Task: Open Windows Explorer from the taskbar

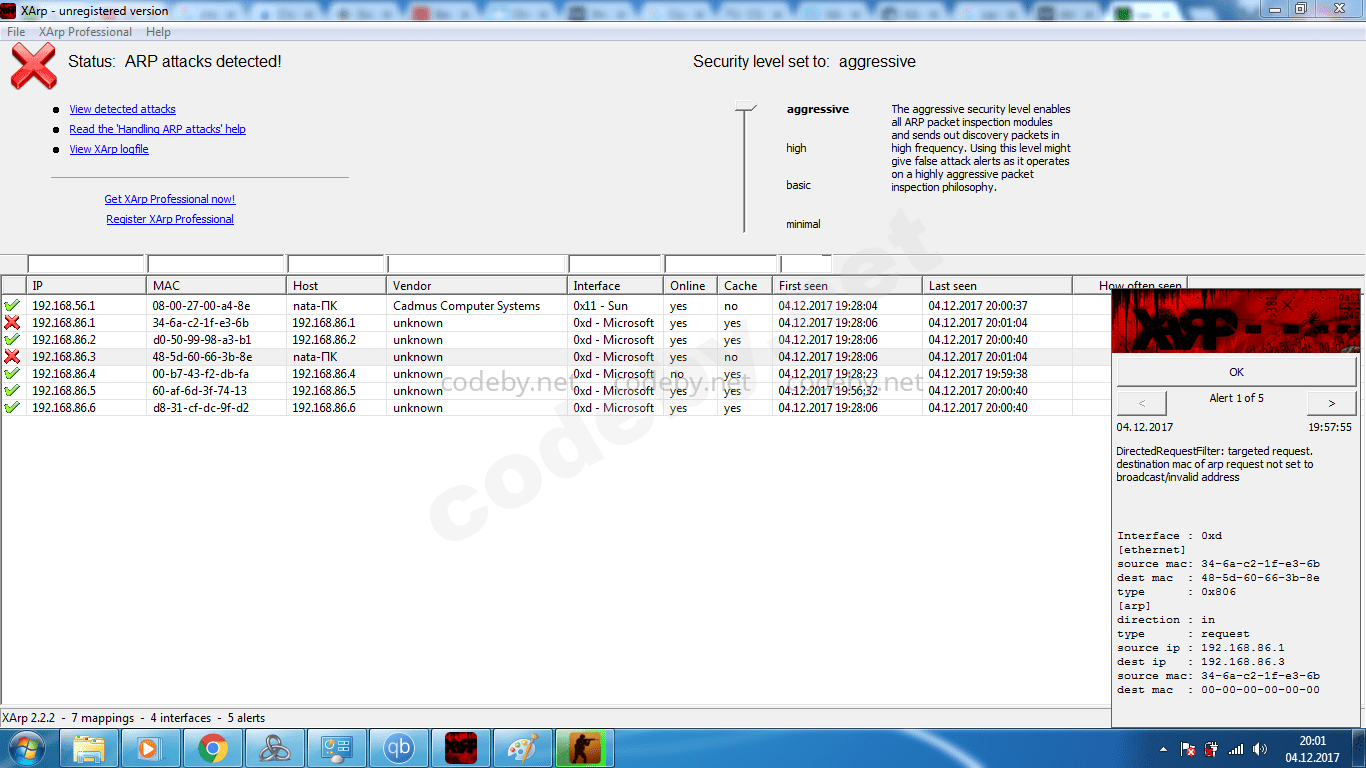Action: click(89, 748)
